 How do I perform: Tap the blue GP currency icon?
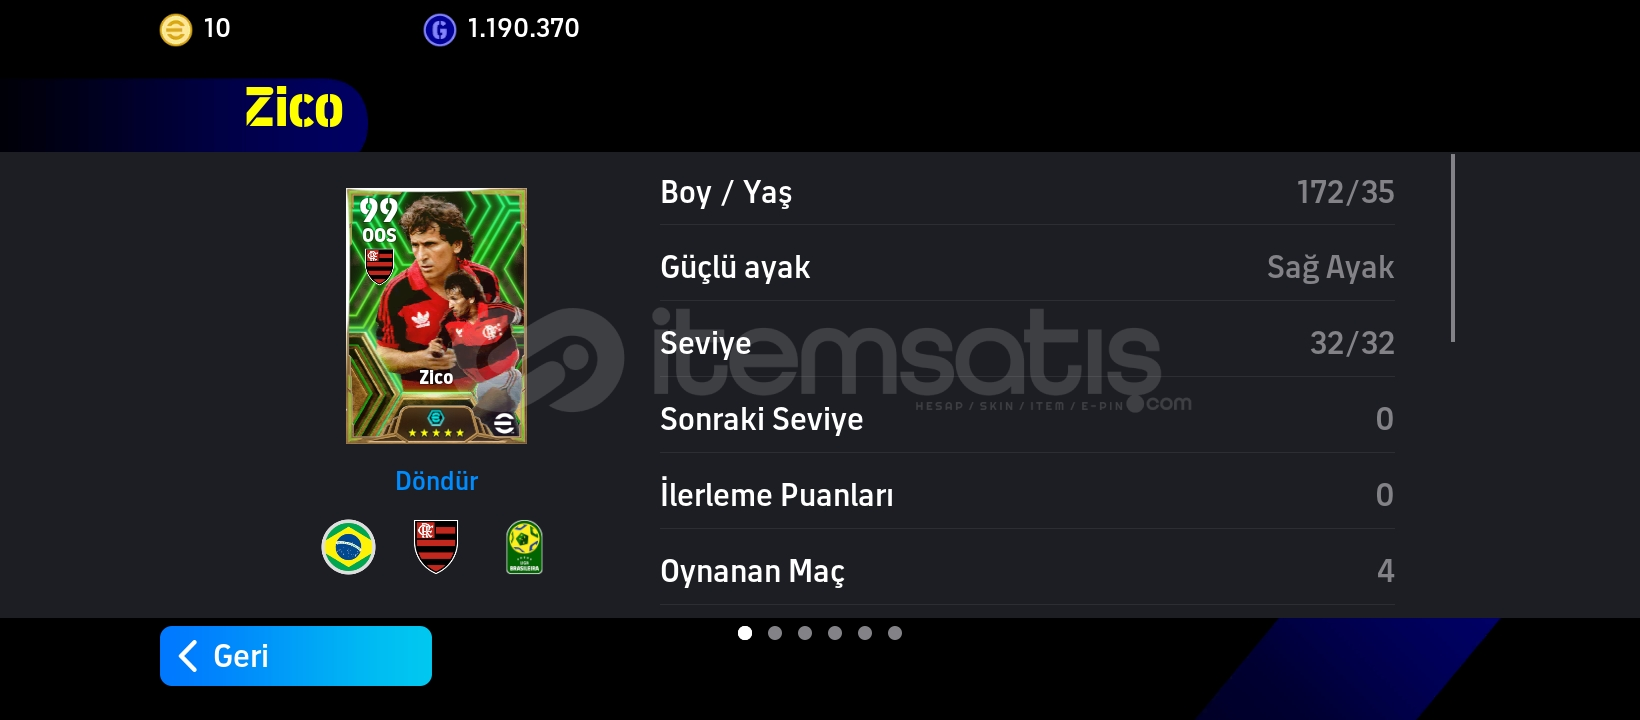tap(440, 30)
